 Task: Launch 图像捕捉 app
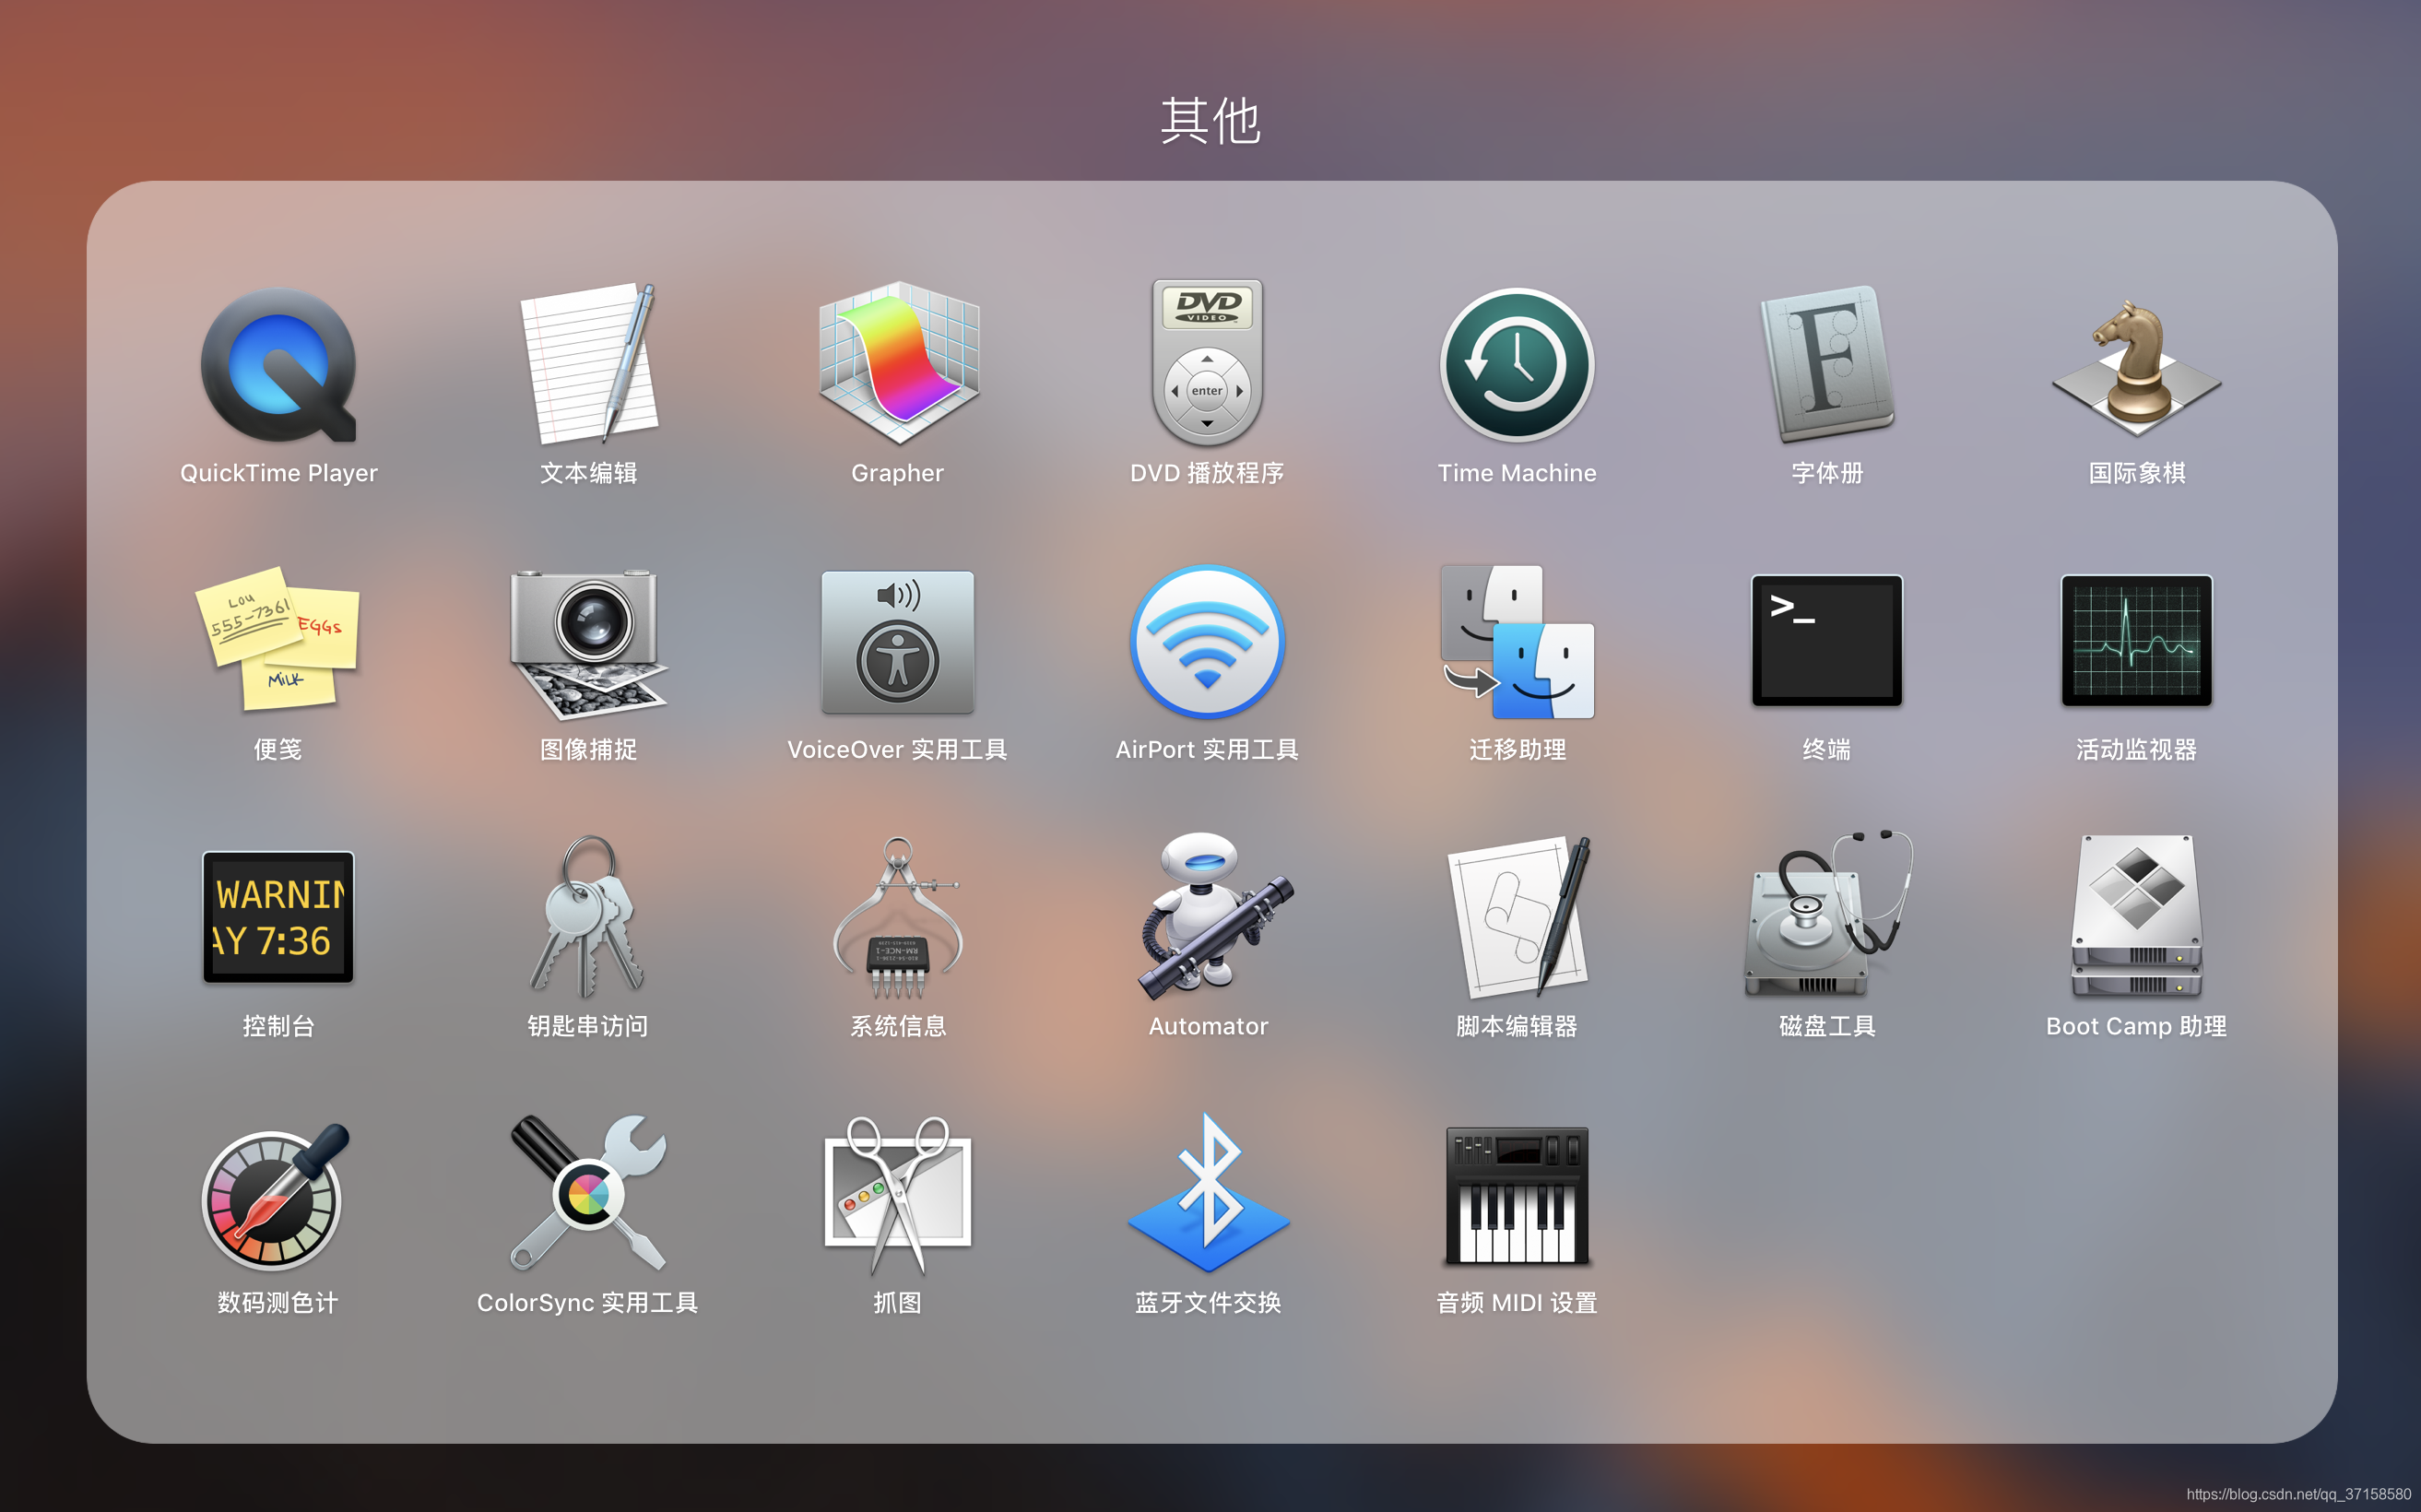click(x=588, y=642)
